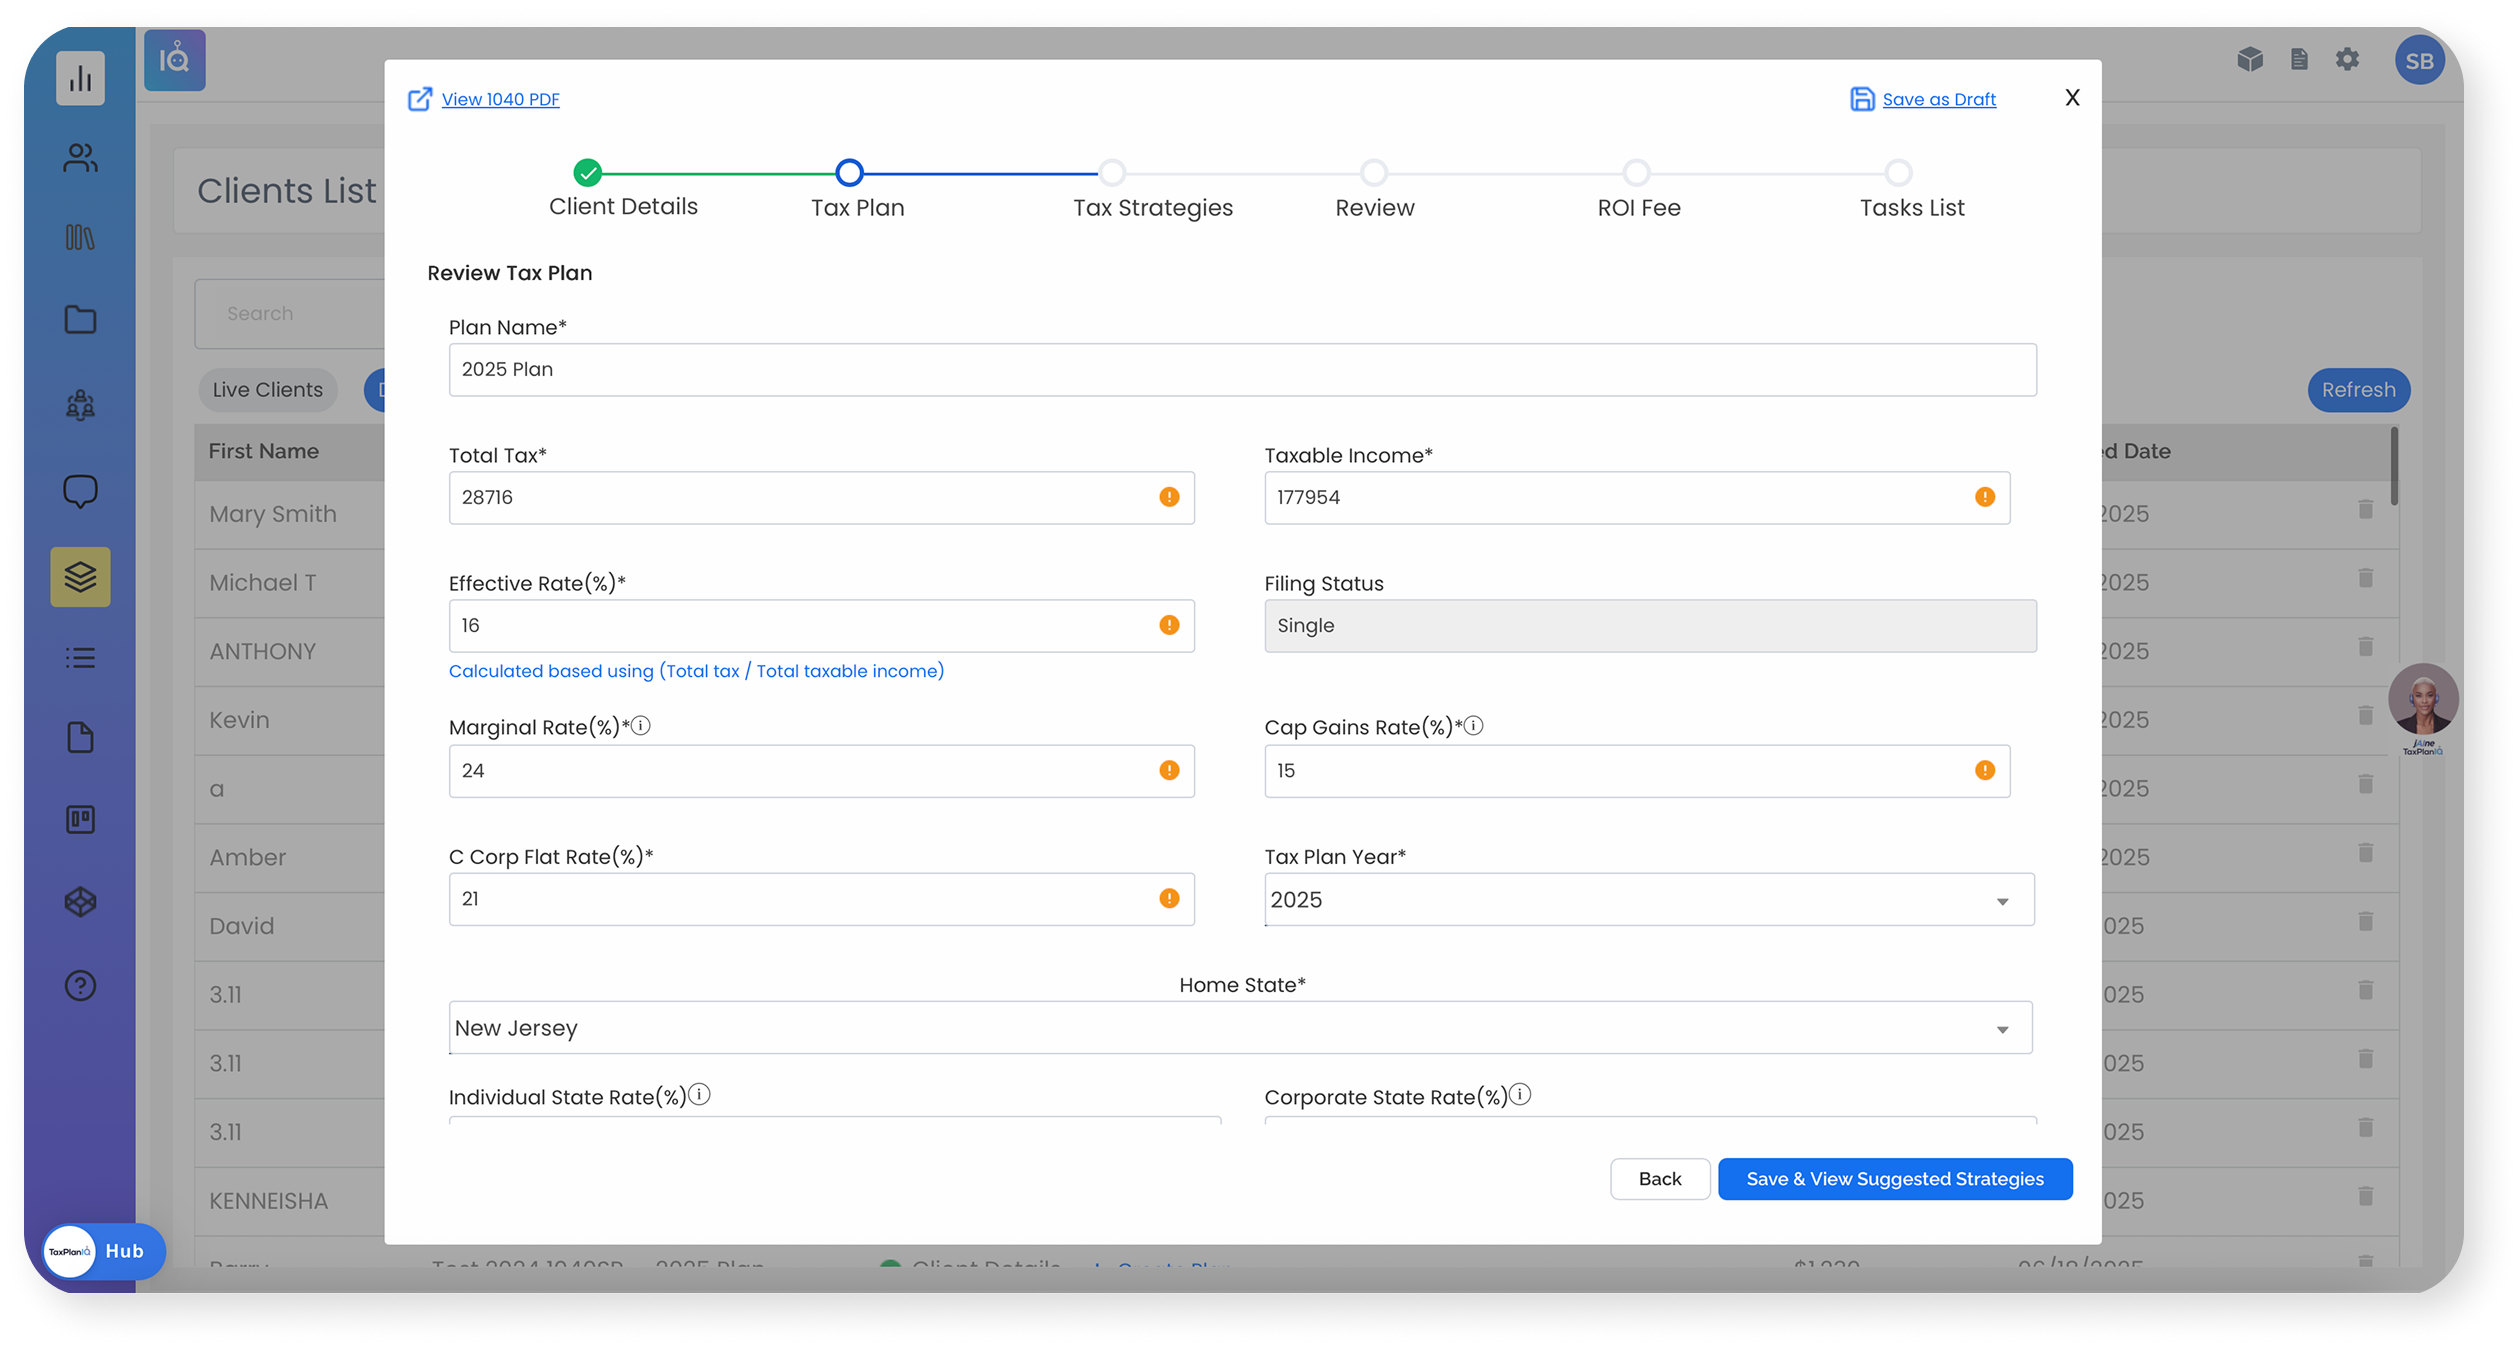Open the list icon in sidebar

pyautogui.click(x=81, y=658)
